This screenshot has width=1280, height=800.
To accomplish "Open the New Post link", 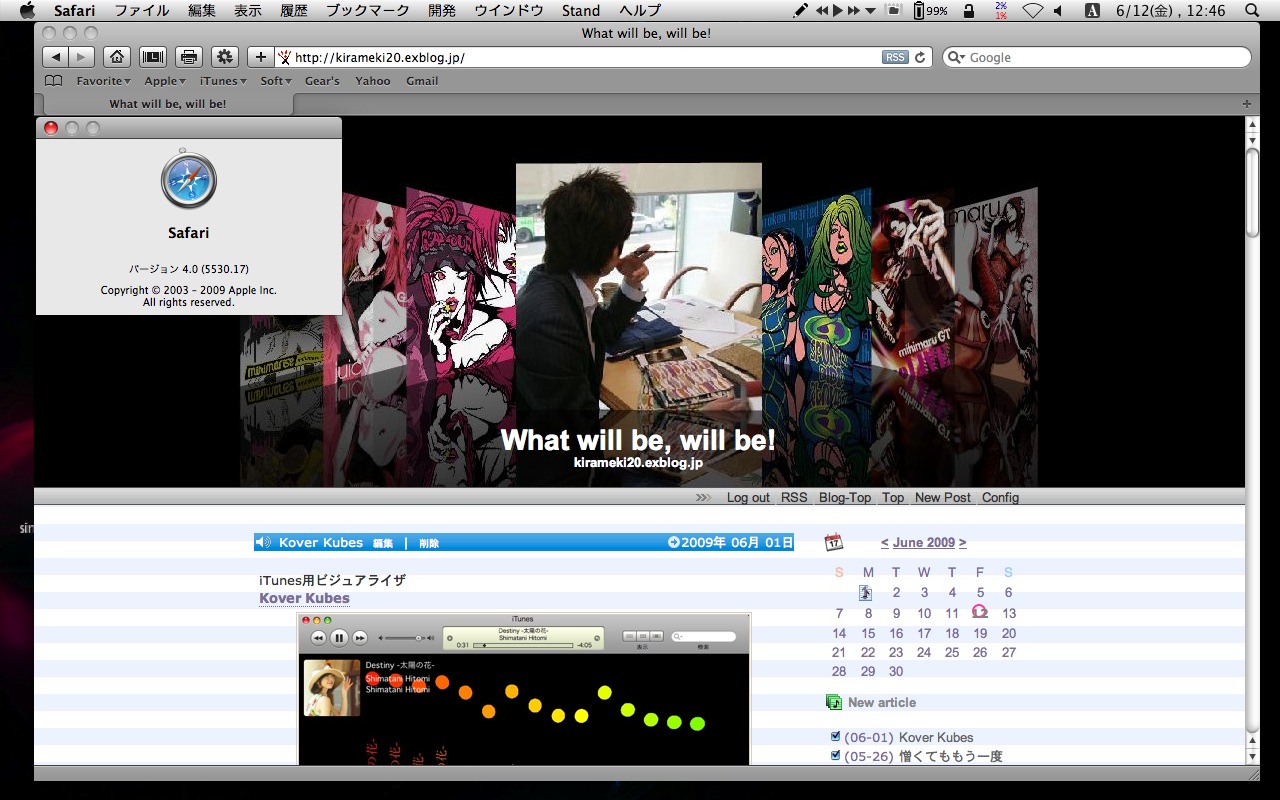I will click(x=942, y=497).
